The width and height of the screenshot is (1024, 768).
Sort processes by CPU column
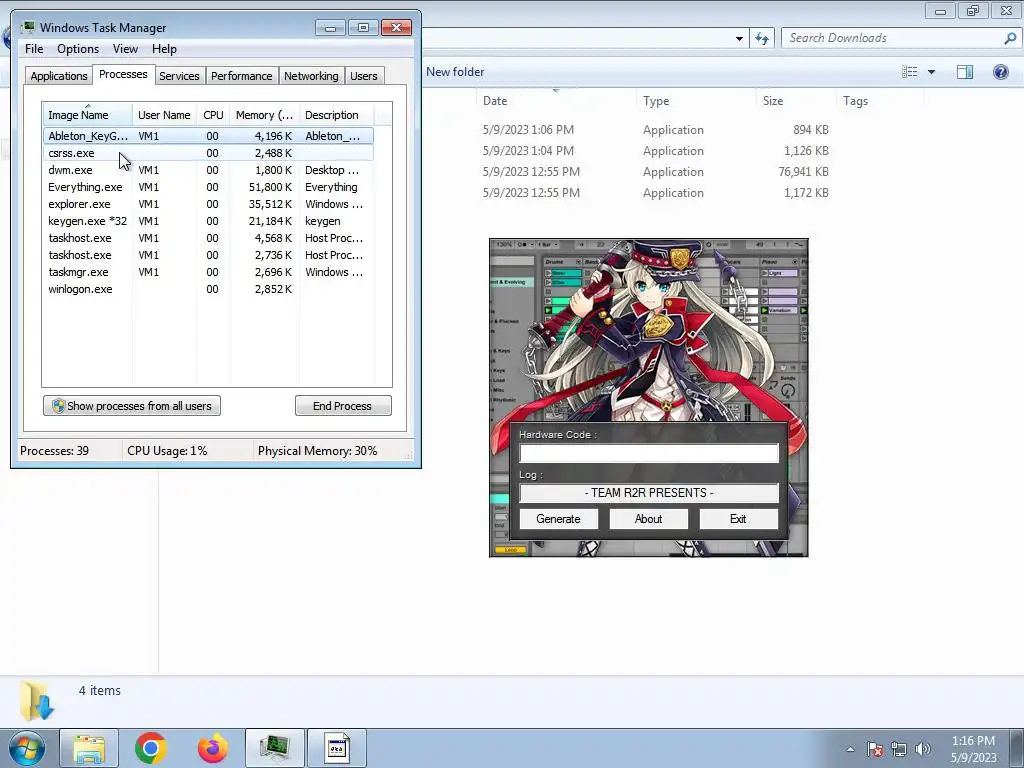pos(213,115)
